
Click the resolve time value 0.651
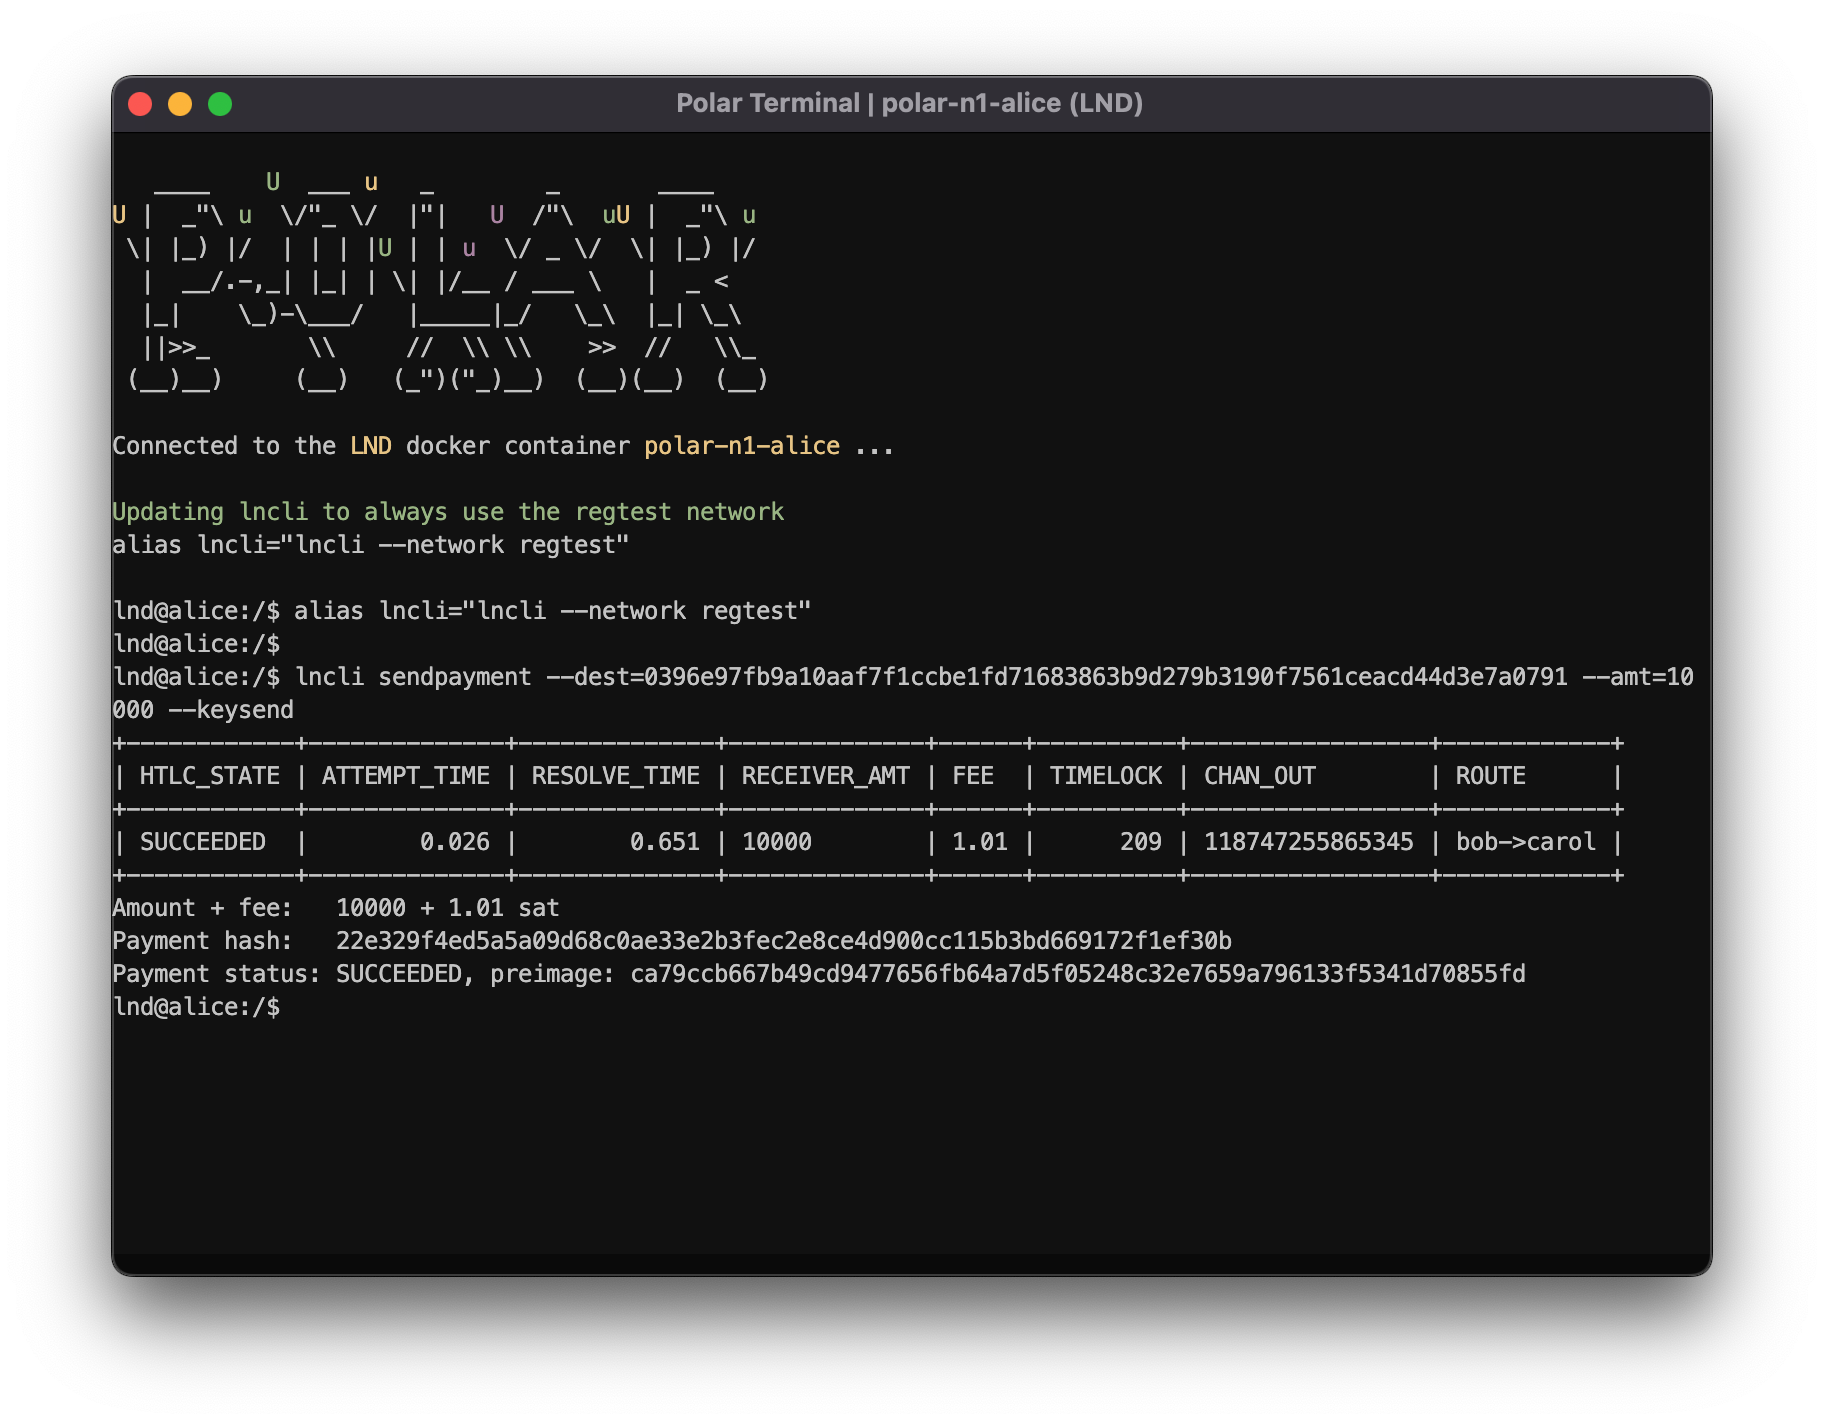pyautogui.click(x=665, y=842)
